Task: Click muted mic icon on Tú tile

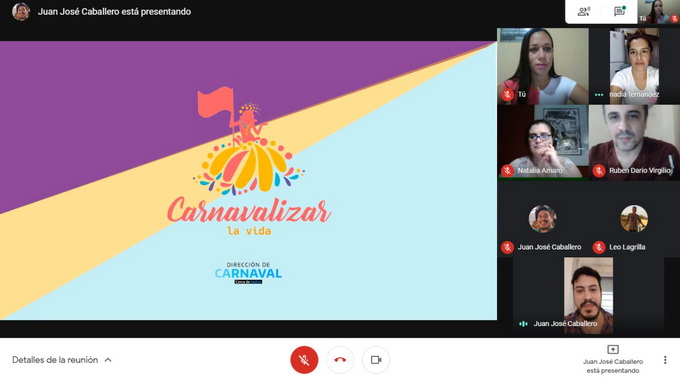Action: [507, 94]
